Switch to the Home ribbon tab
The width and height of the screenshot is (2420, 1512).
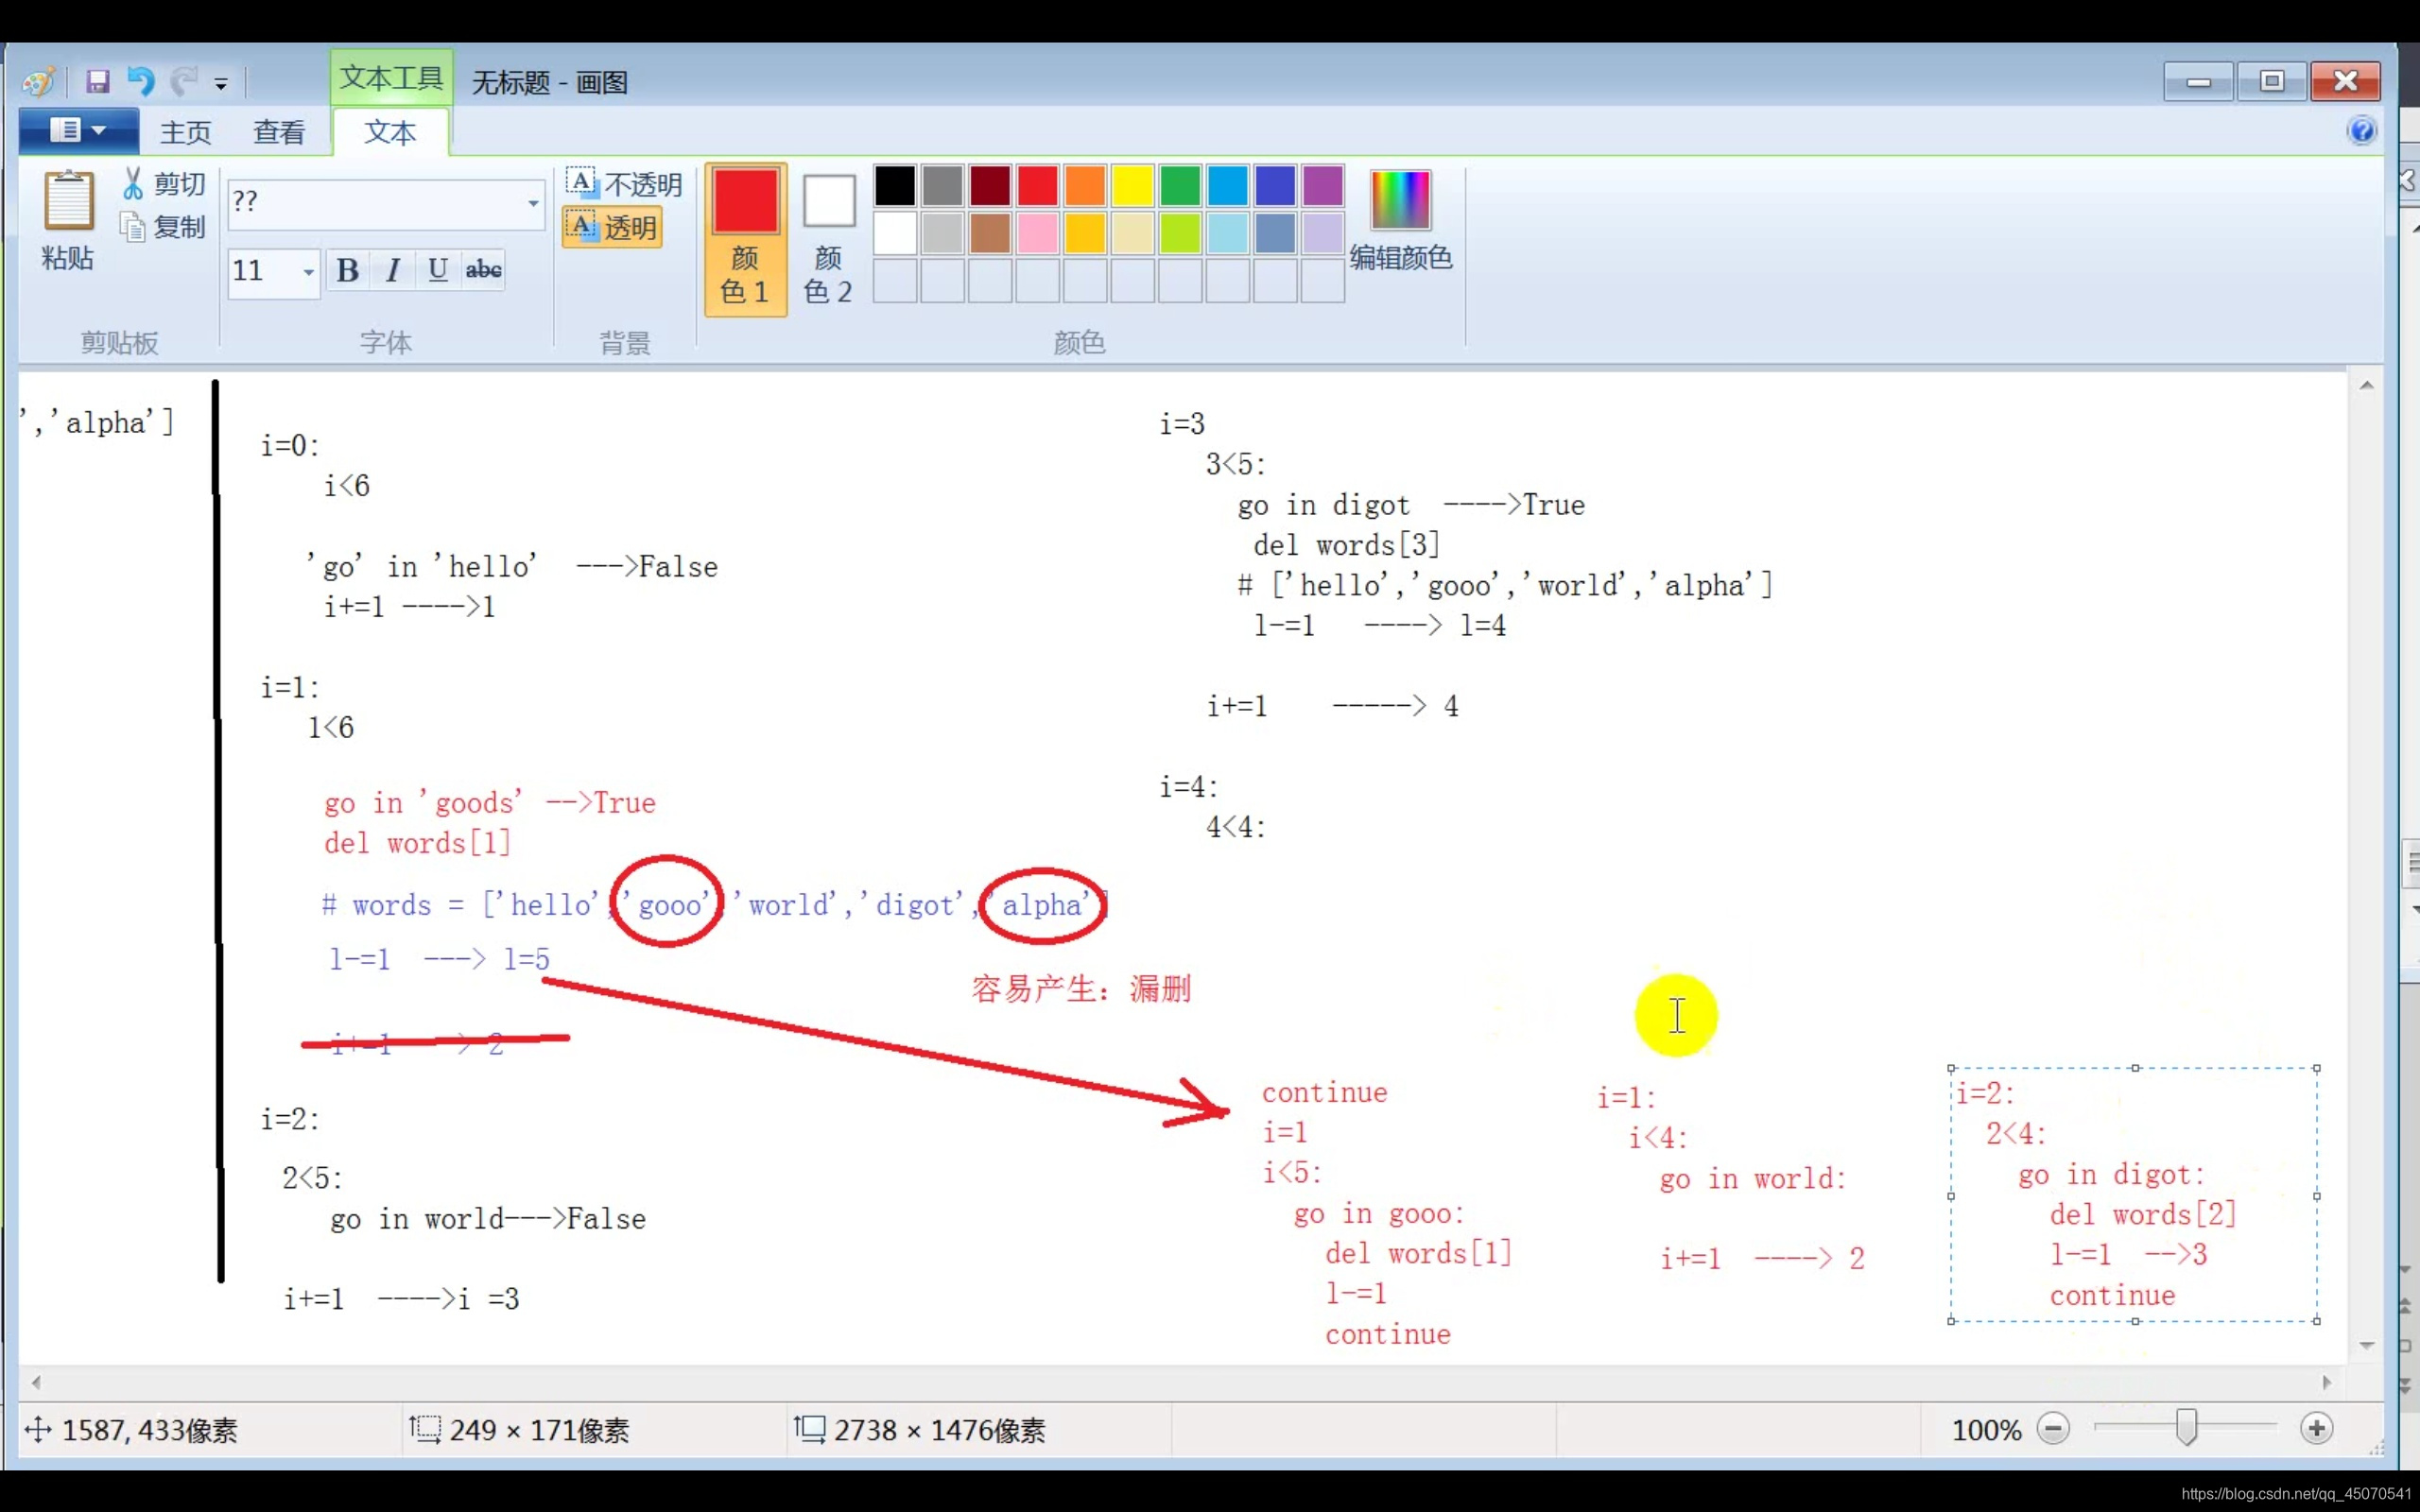(x=185, y=132)
